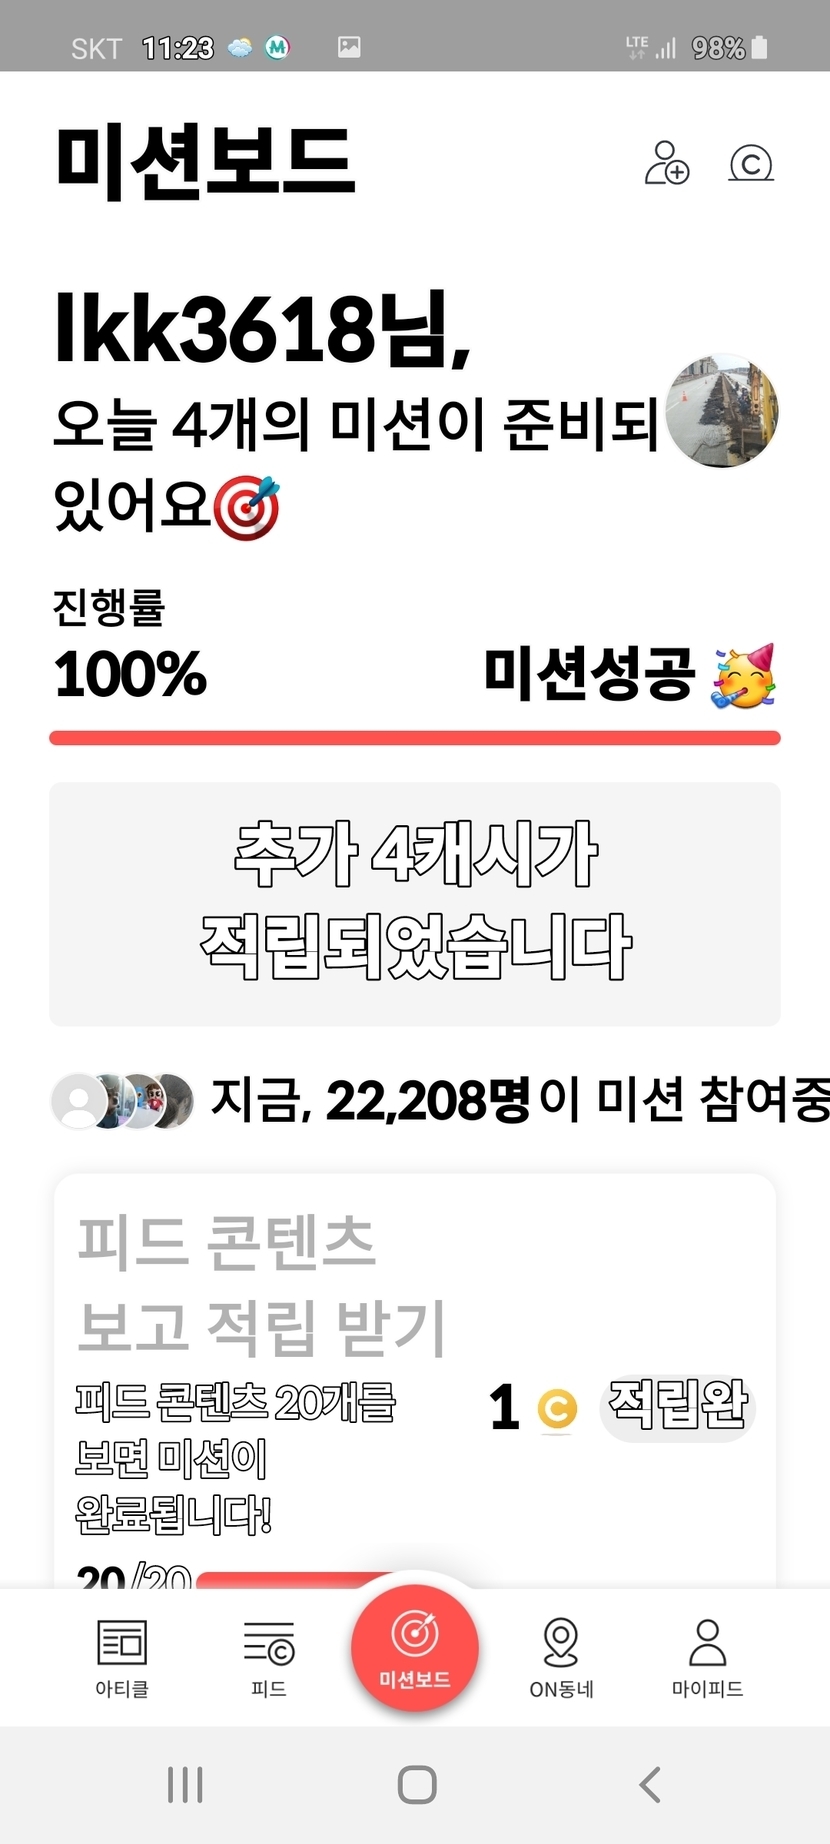Tap the gold coin icon beside 1
The height and width of the screenshot is (1844, 830).
pos(557,1410)
